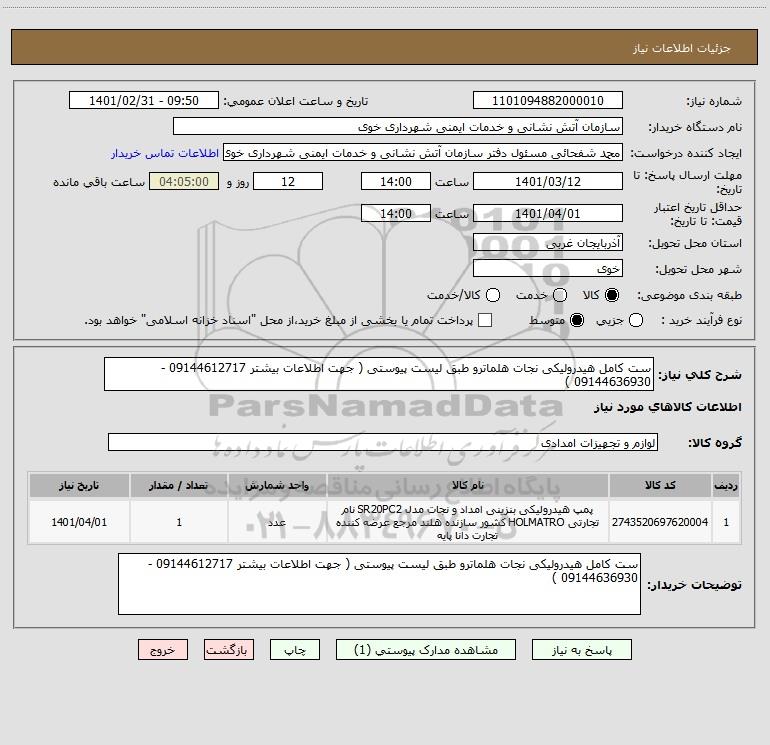Click the نام کالا column header
The image size is (770, 745).
point(468,485)
